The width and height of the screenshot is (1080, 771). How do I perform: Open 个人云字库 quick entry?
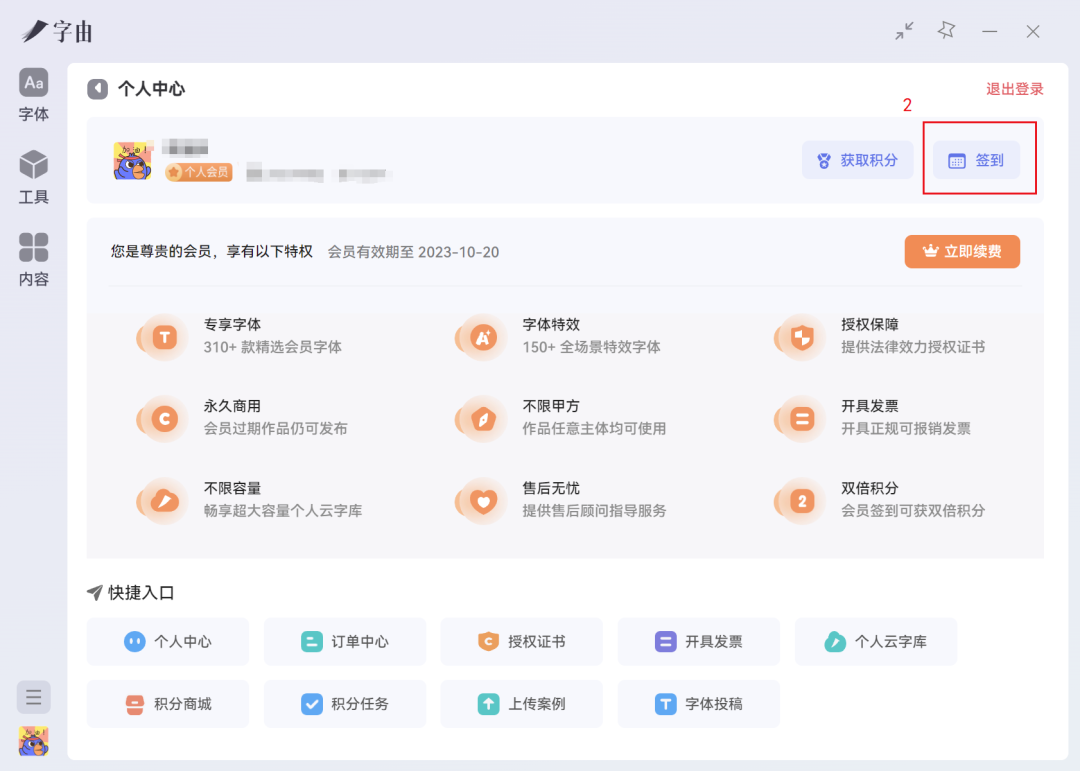point(876,641)
